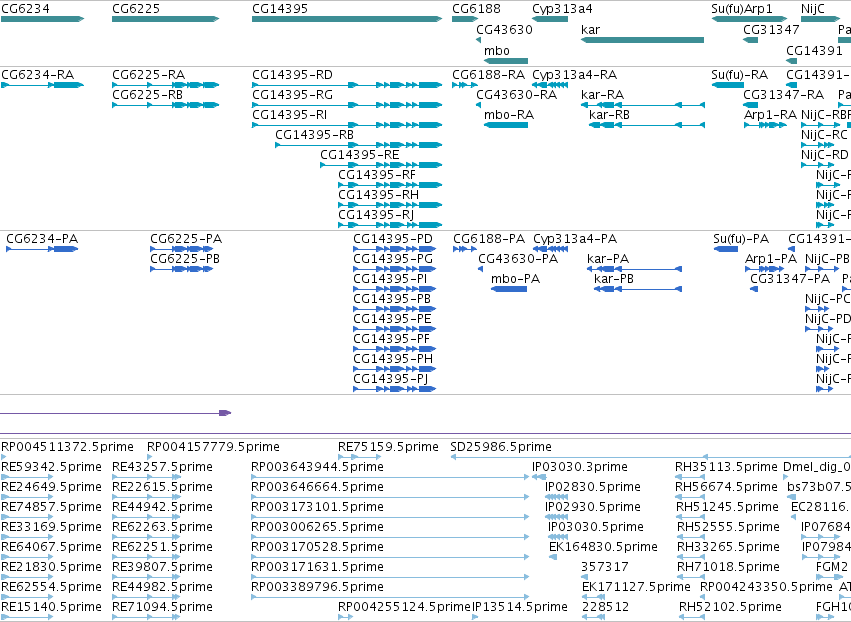
Task: Open the CG6225-PB protein label
Action: 185,259
